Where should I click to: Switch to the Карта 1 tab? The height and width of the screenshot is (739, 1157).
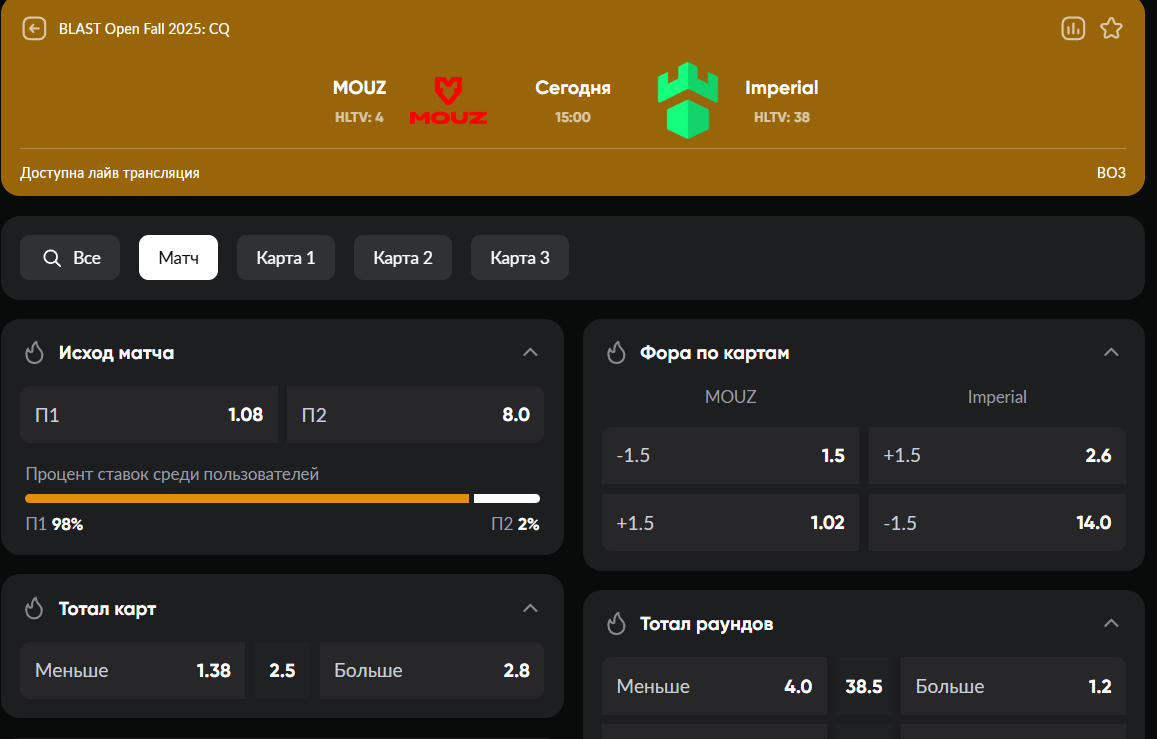pos(286,257)
